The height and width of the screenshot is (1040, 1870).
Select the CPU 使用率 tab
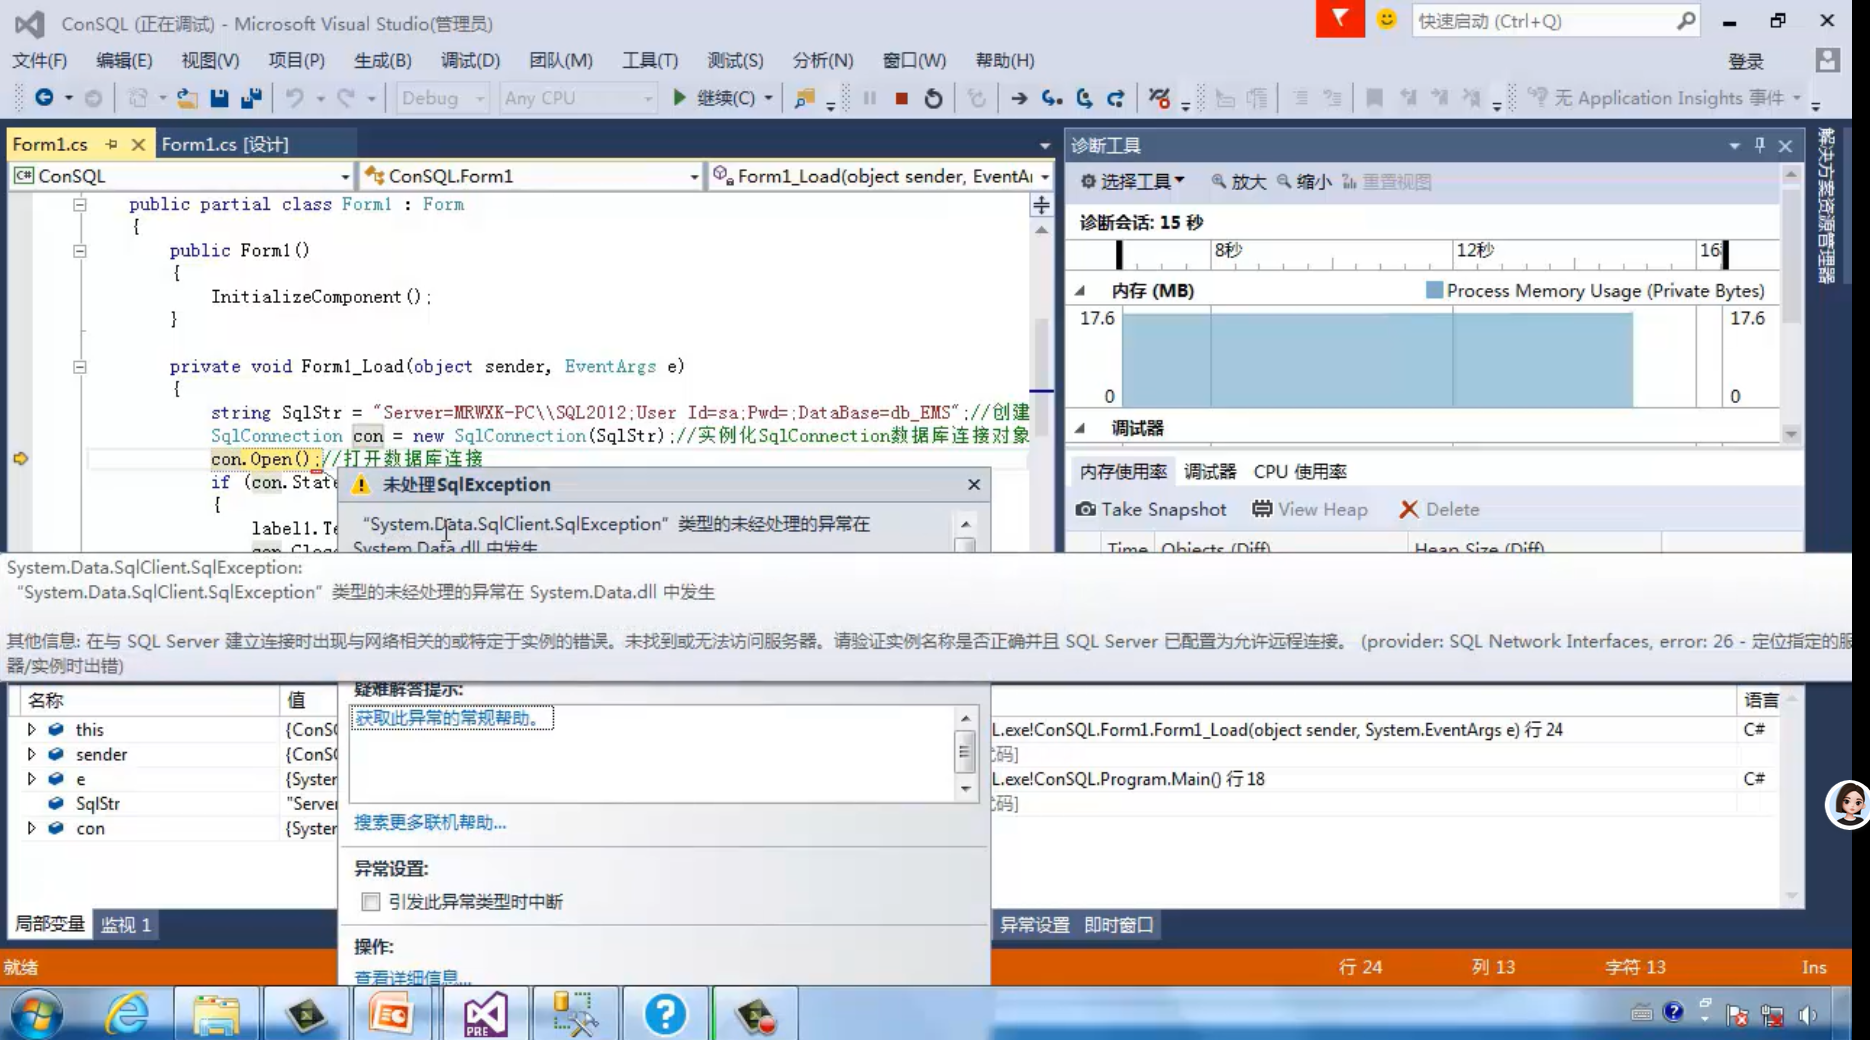(x=1300, y=471)
